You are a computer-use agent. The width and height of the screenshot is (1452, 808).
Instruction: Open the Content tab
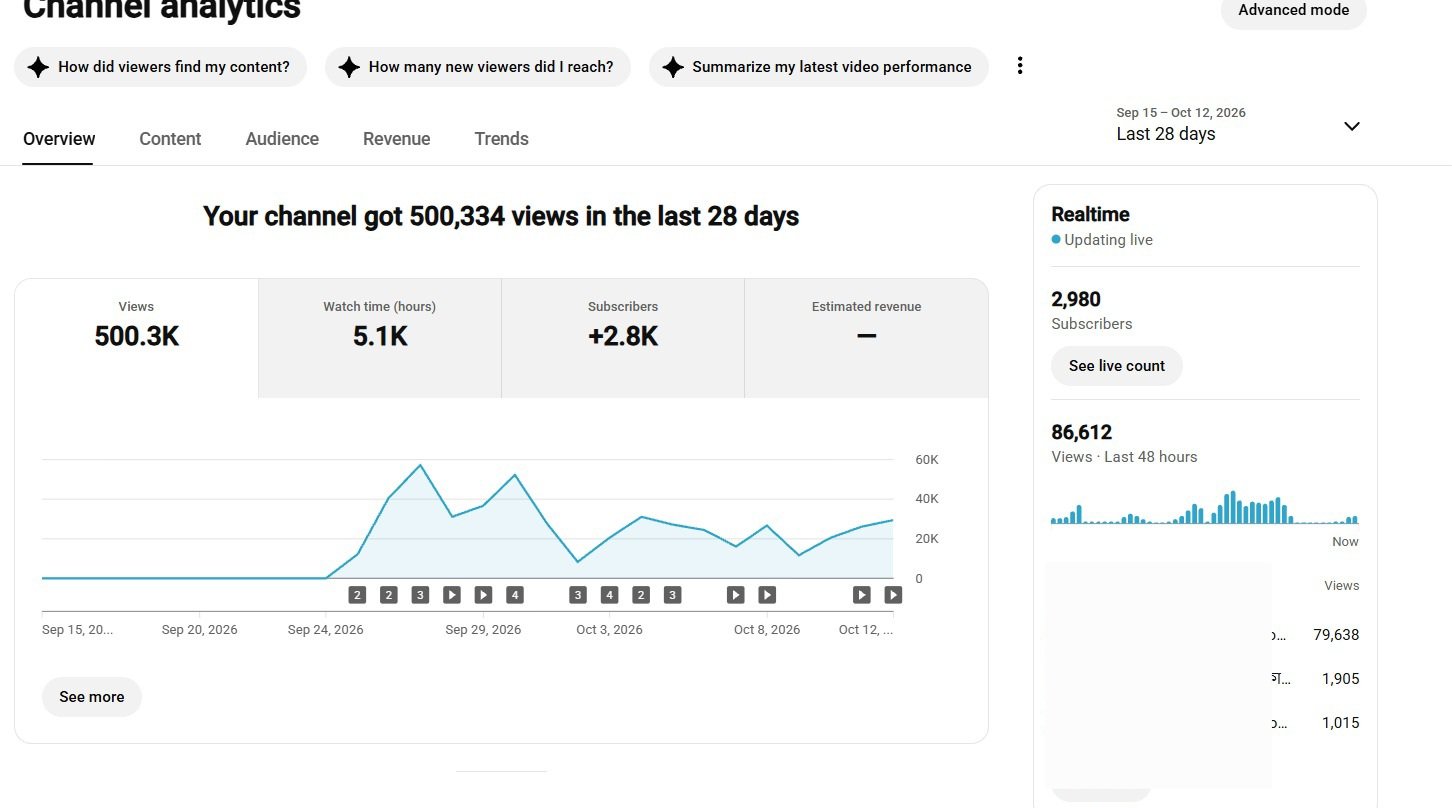(170, 139)
